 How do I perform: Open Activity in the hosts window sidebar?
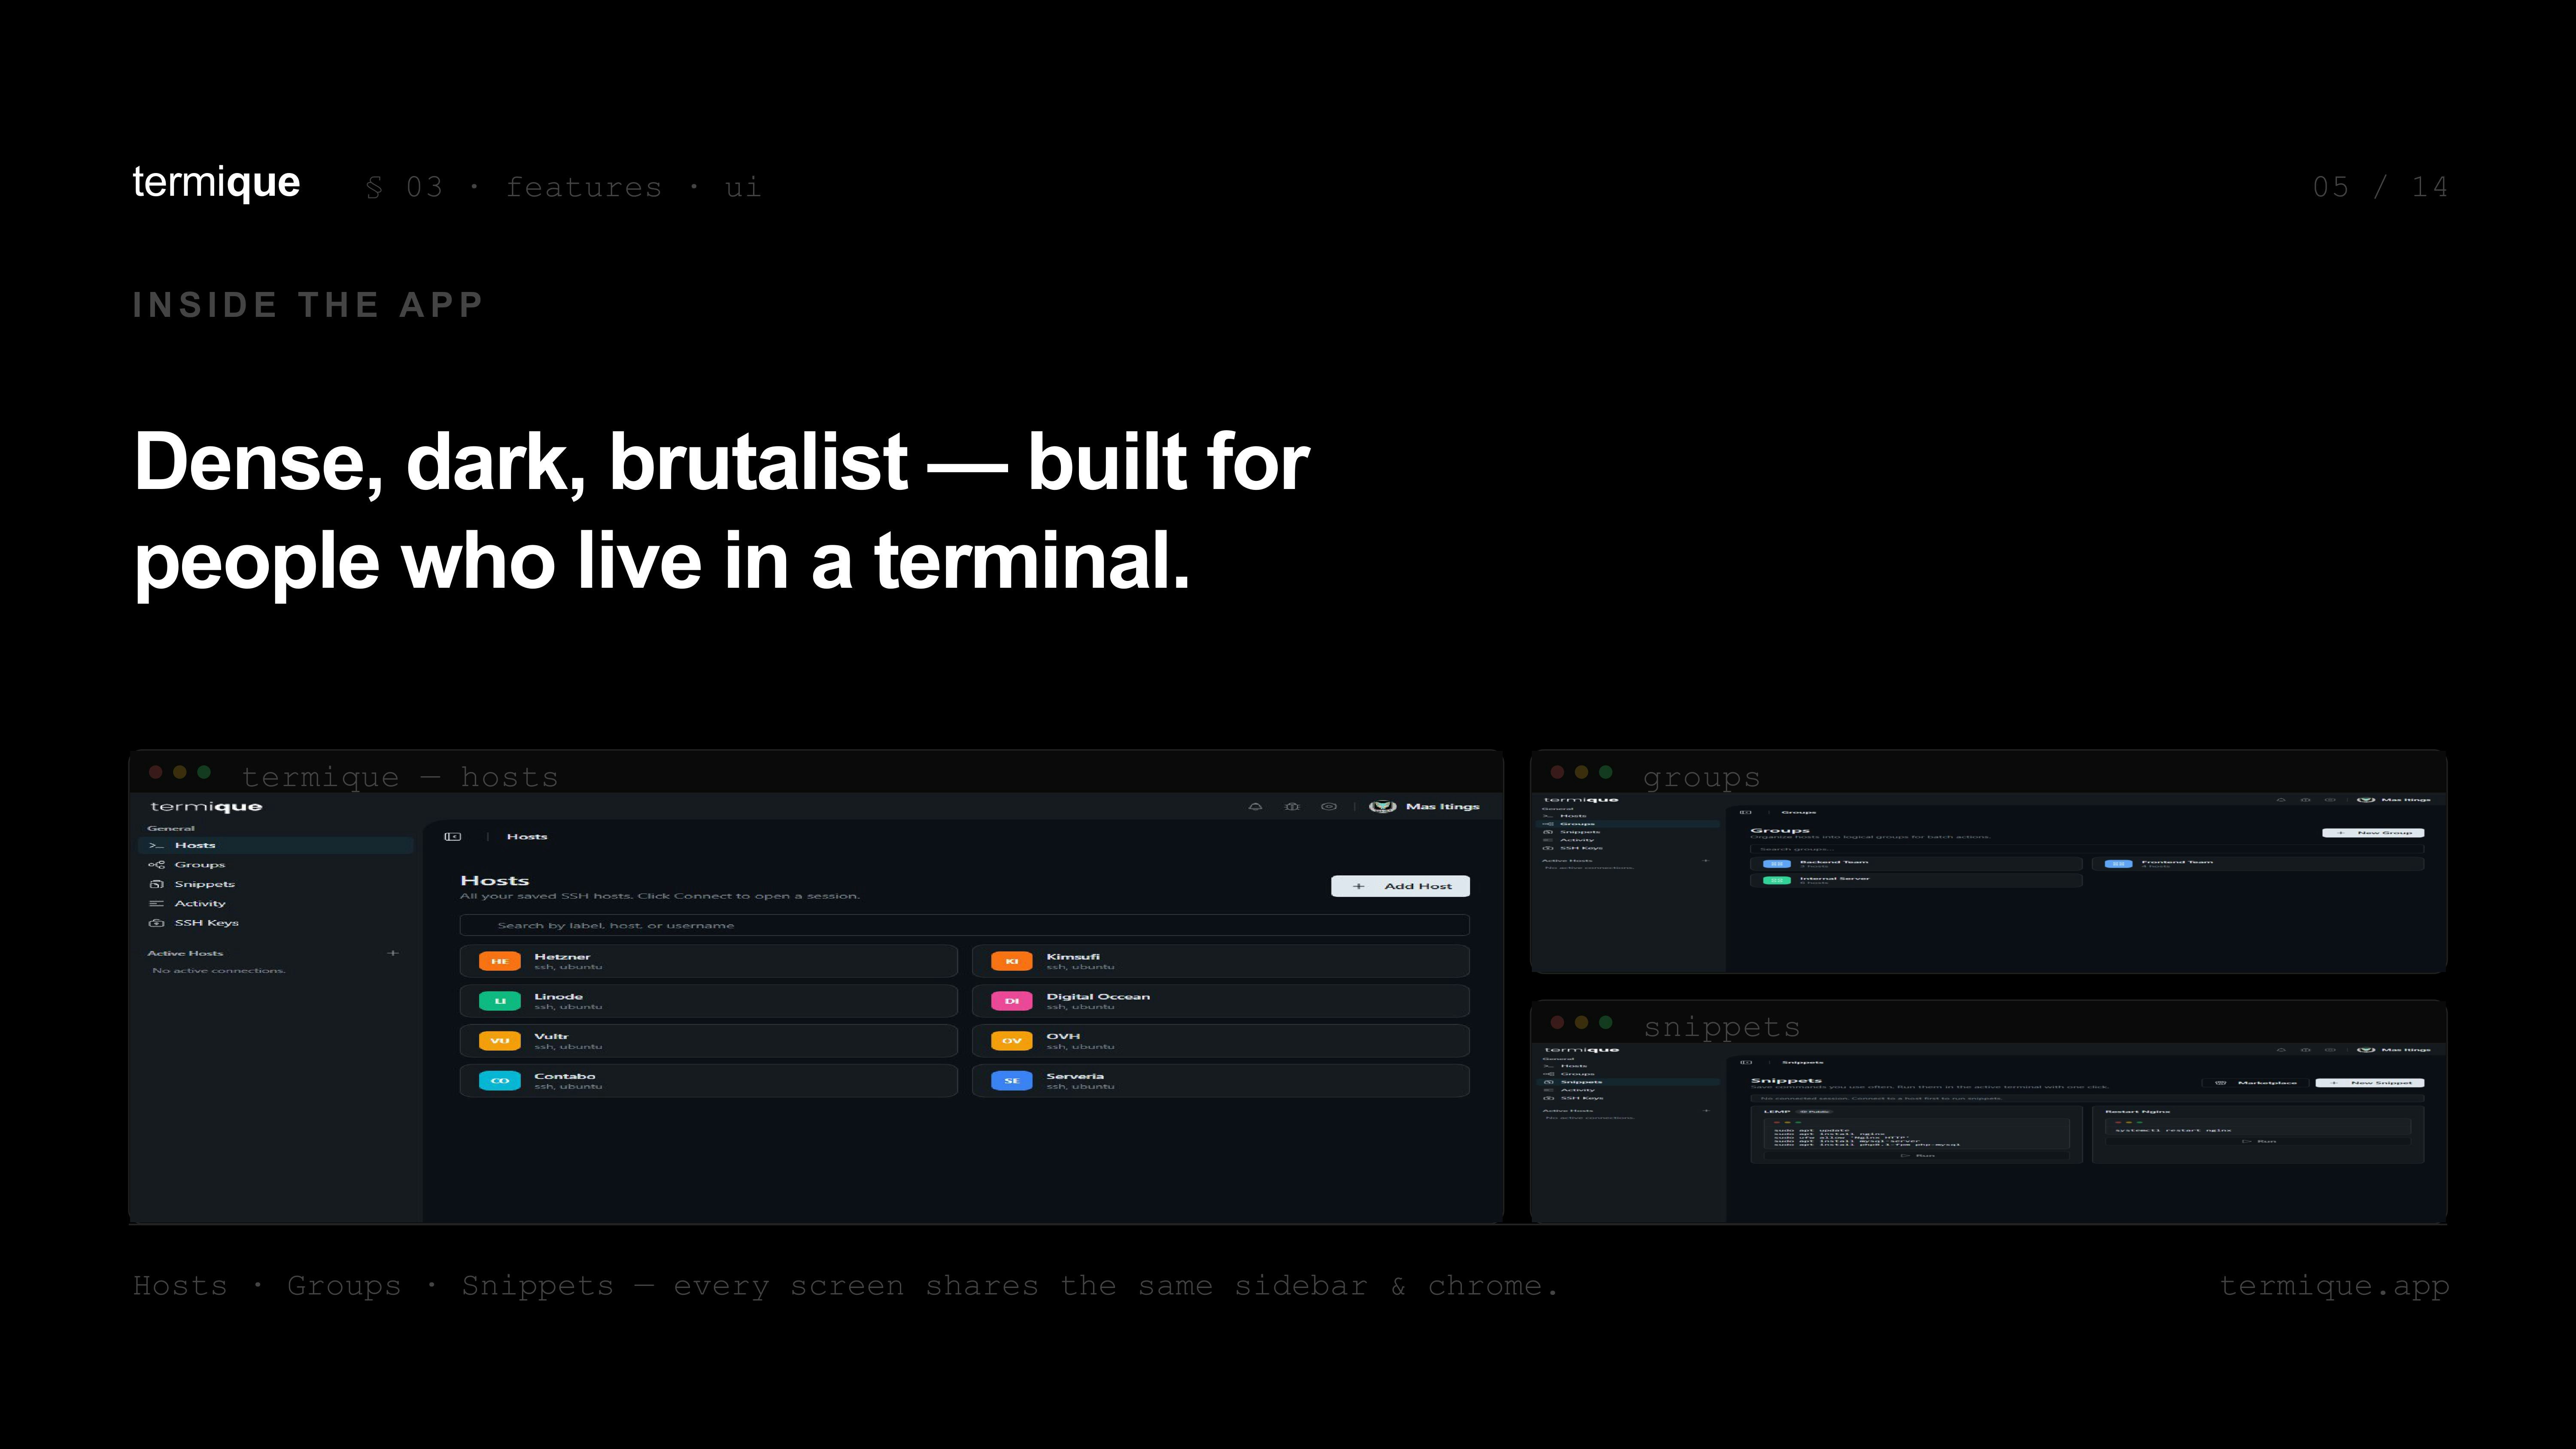coord(275,903)
